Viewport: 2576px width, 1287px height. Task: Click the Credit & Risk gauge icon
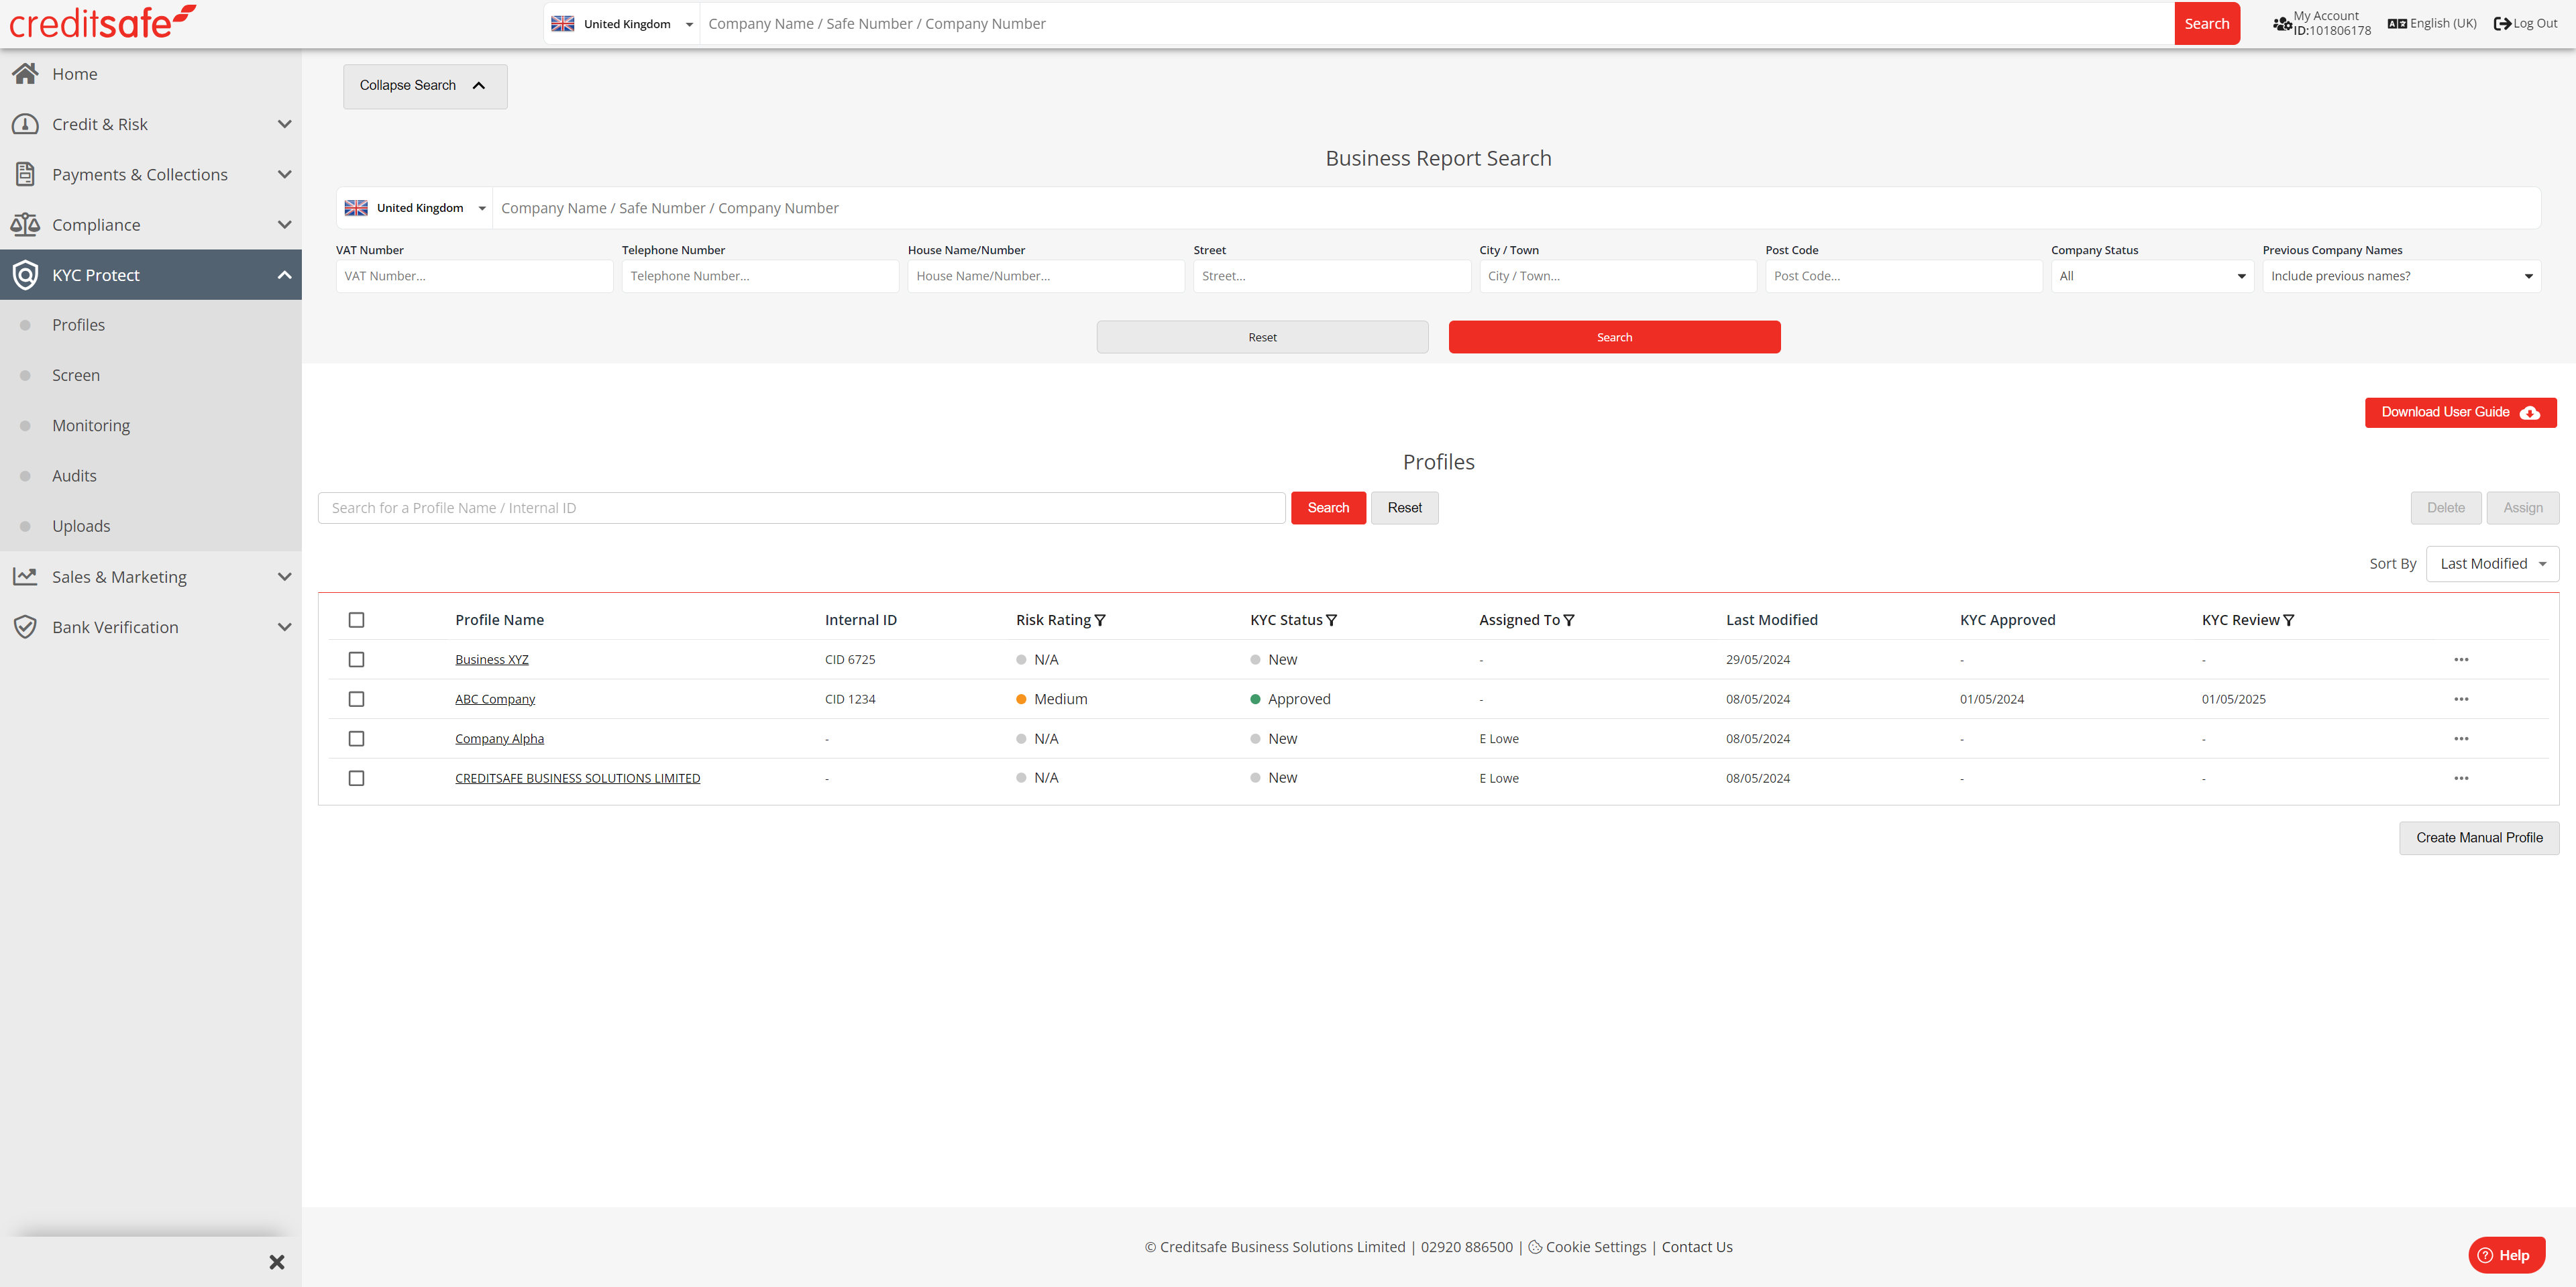(25, 124)
